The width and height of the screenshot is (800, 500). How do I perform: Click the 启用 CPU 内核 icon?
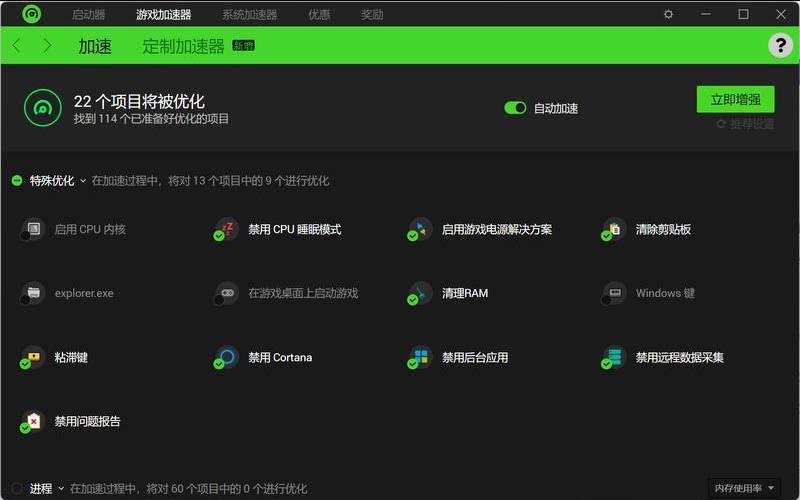click(33, 229)
